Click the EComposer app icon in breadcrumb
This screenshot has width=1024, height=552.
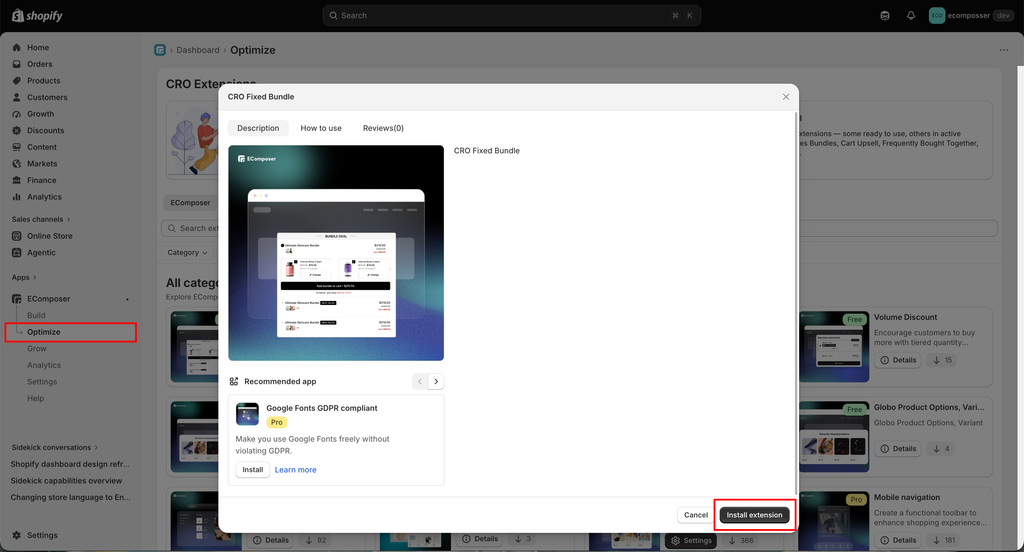(x=160, y=50)
